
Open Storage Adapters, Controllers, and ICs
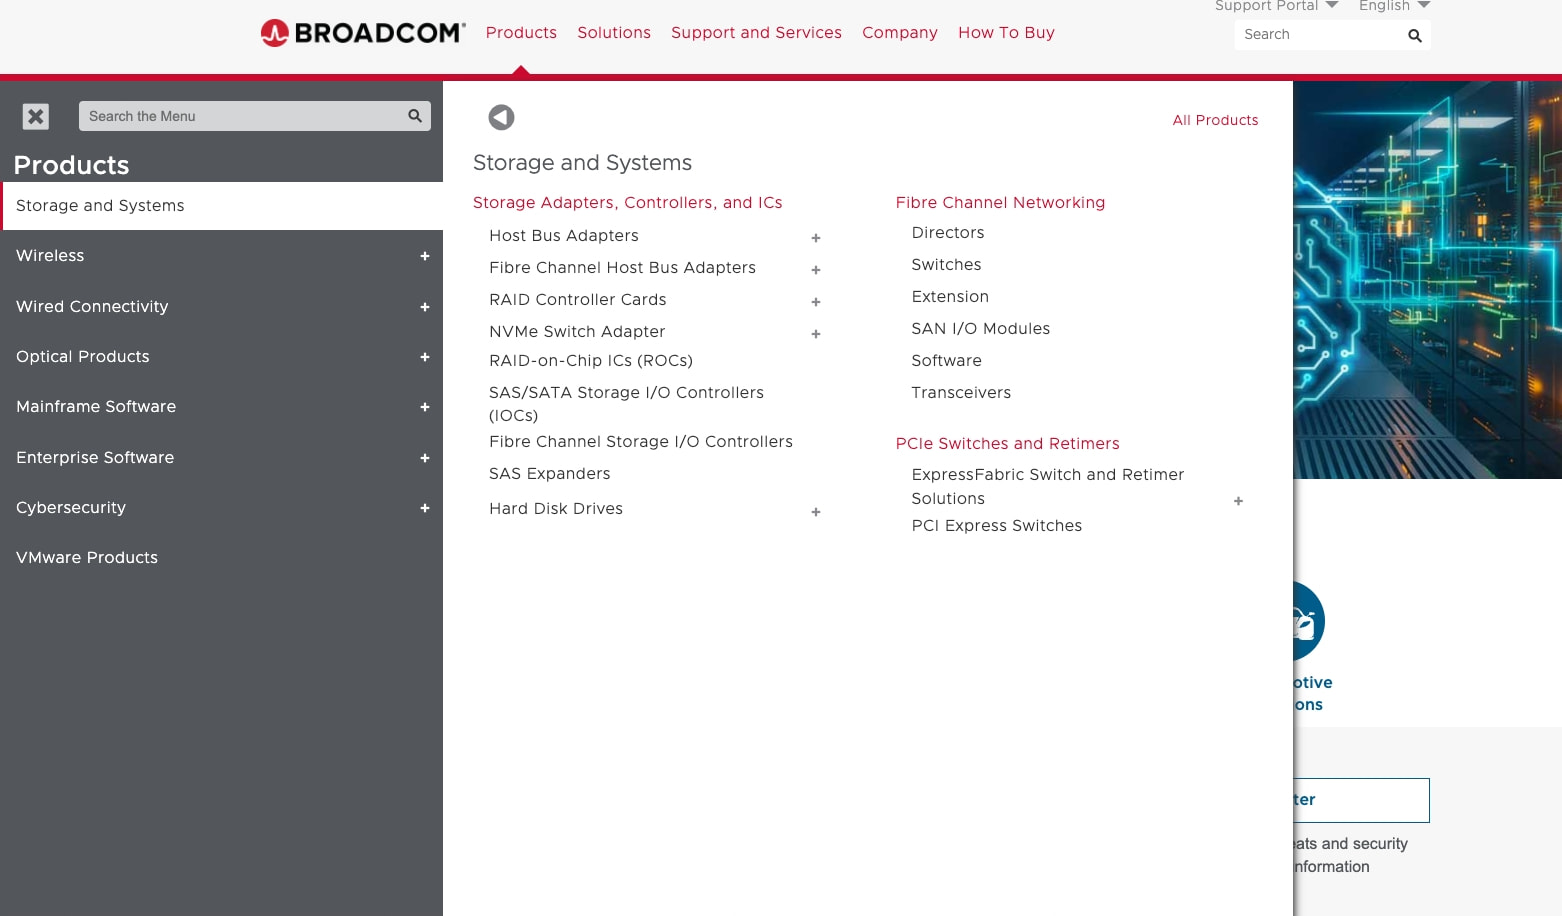point(627,203)
